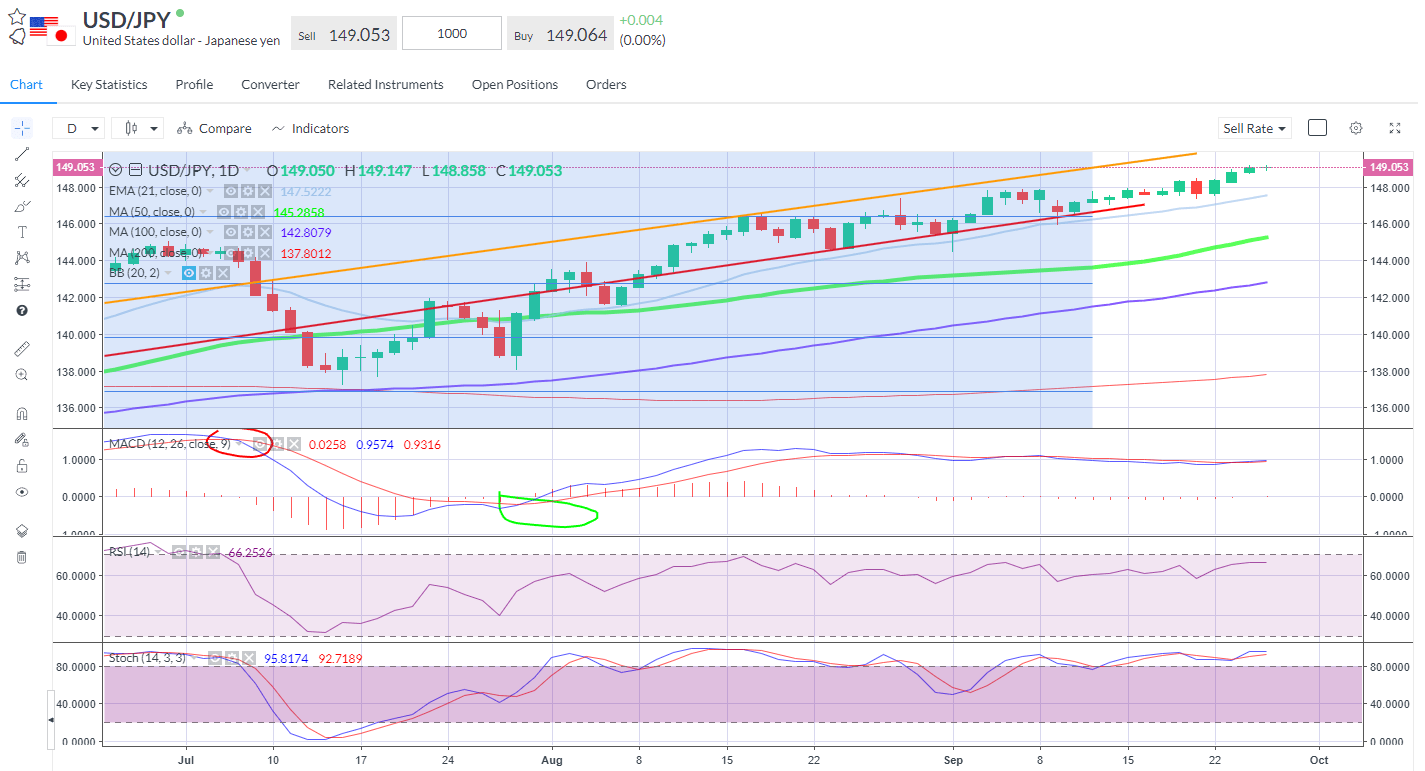Enter fullscreen chart mode

[1395, 128]
